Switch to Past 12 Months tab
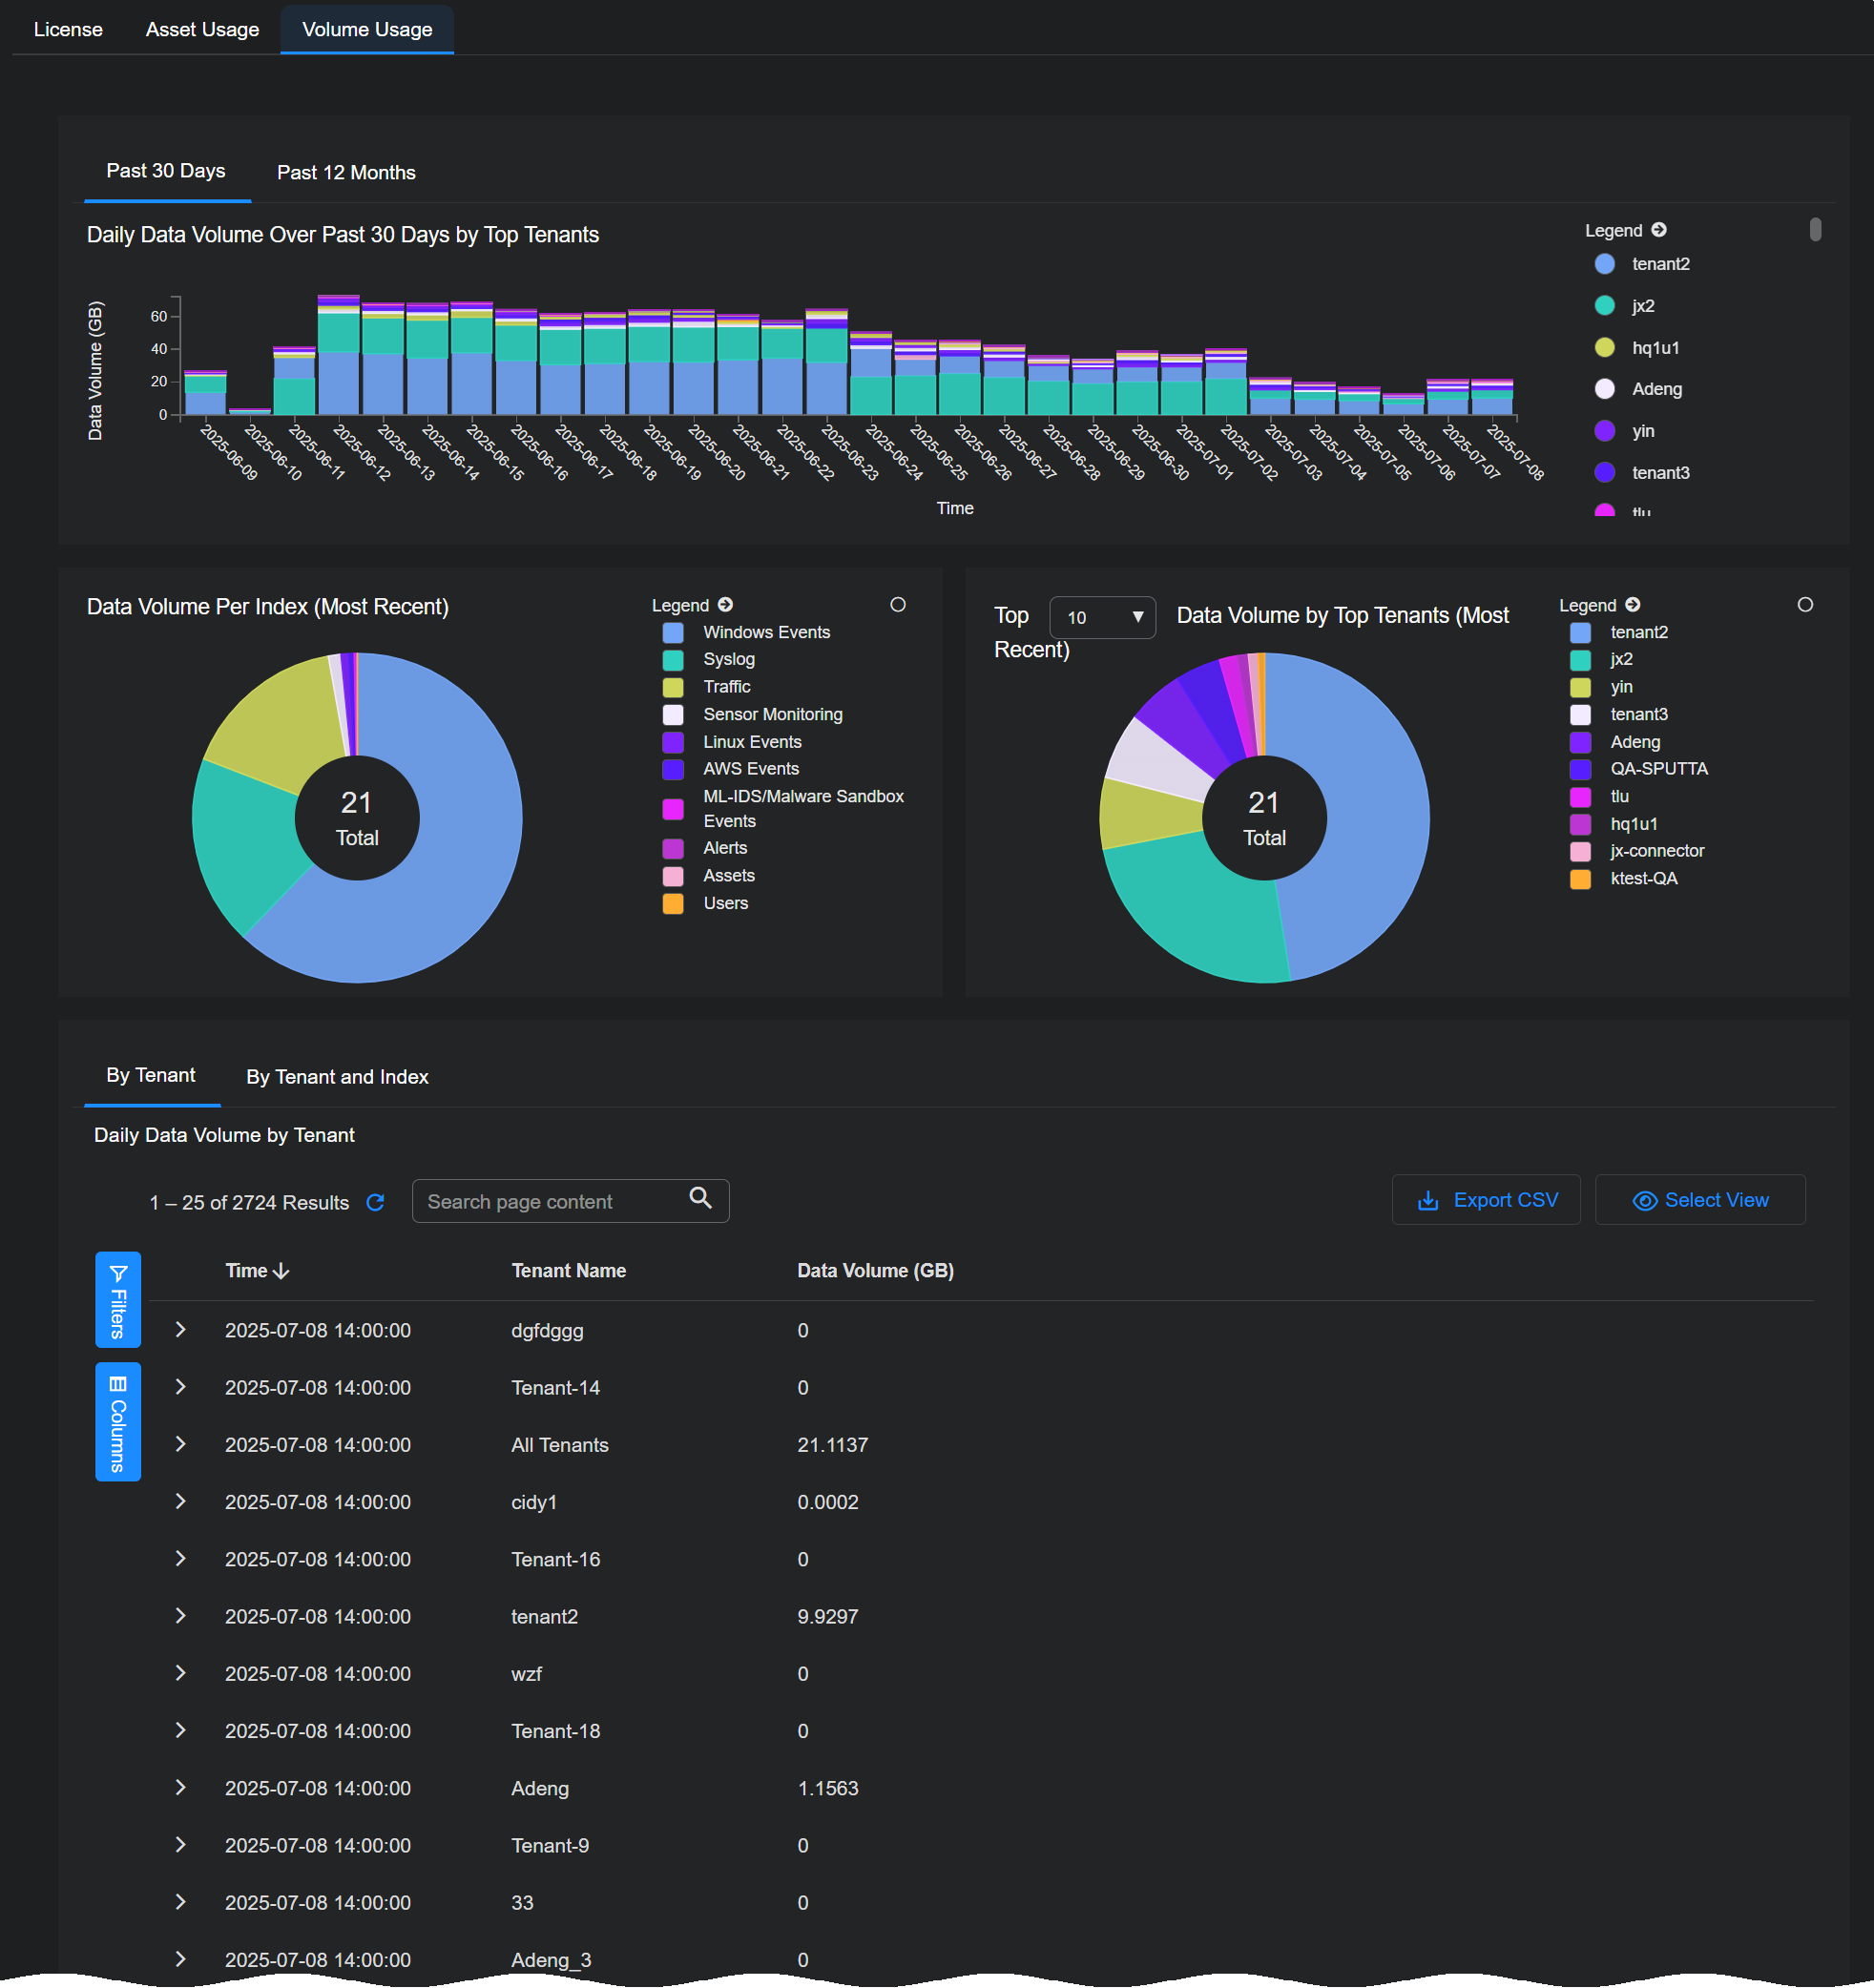This screenshot has height=1988, width=1874. click(x=346, y=172)
